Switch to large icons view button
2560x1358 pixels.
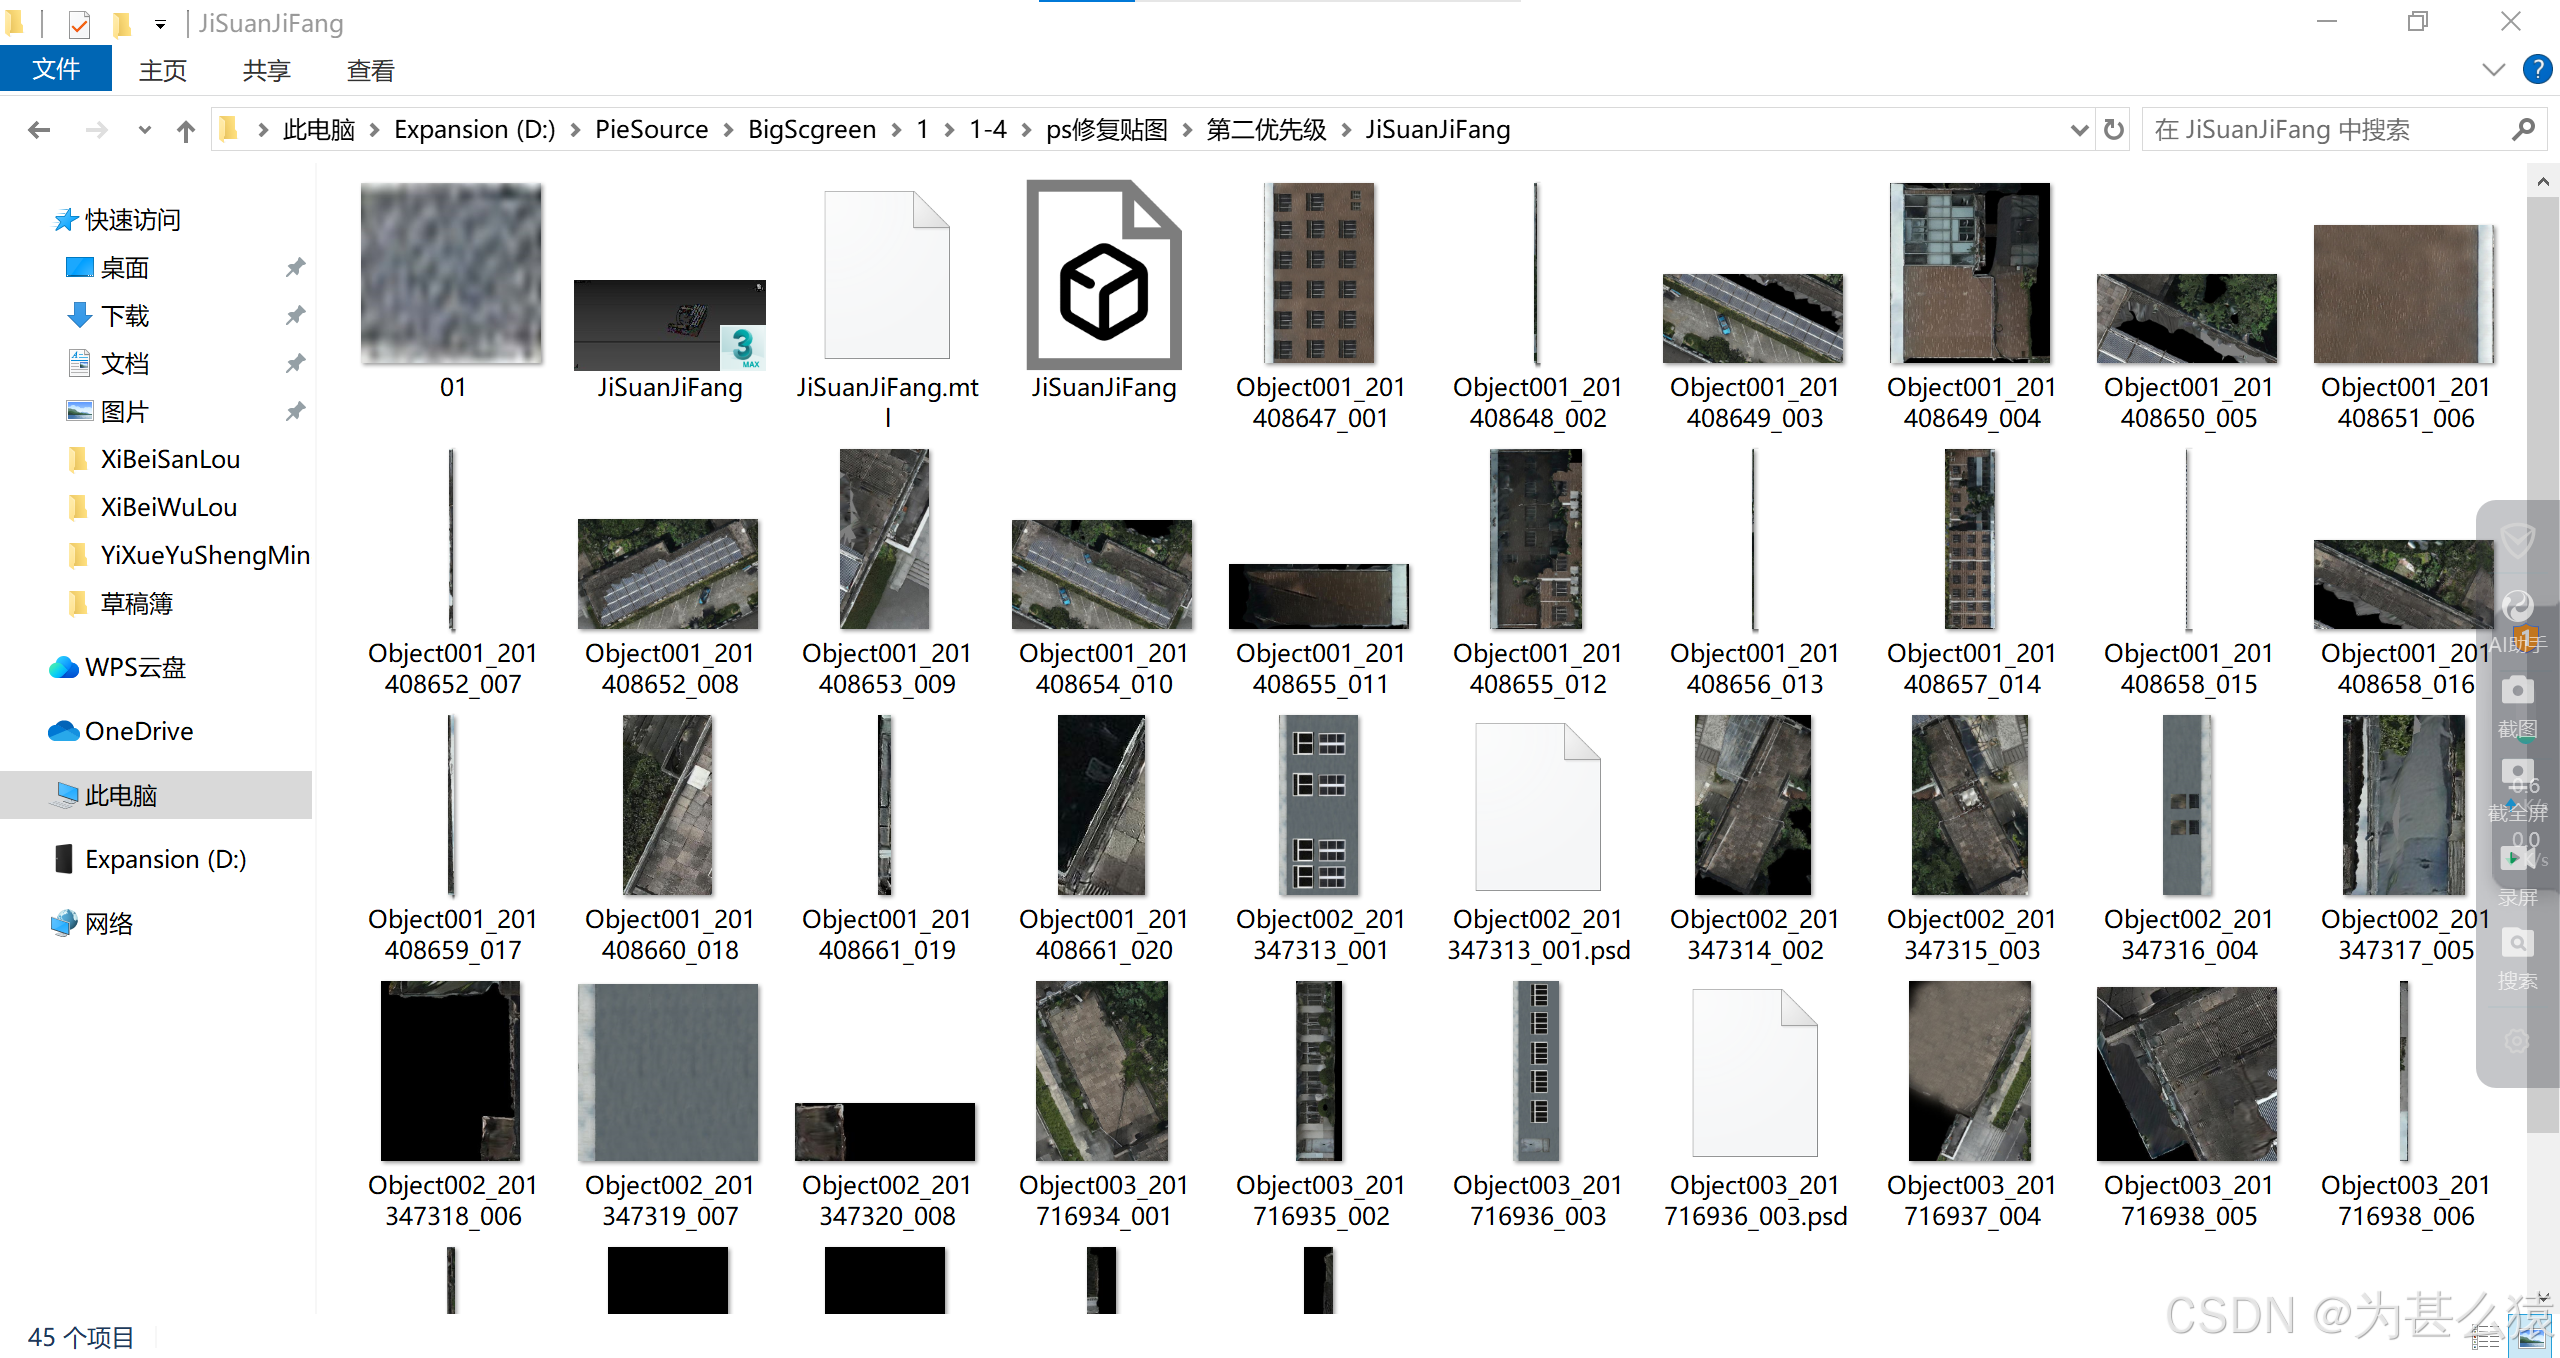[x=2532, y=1336]
